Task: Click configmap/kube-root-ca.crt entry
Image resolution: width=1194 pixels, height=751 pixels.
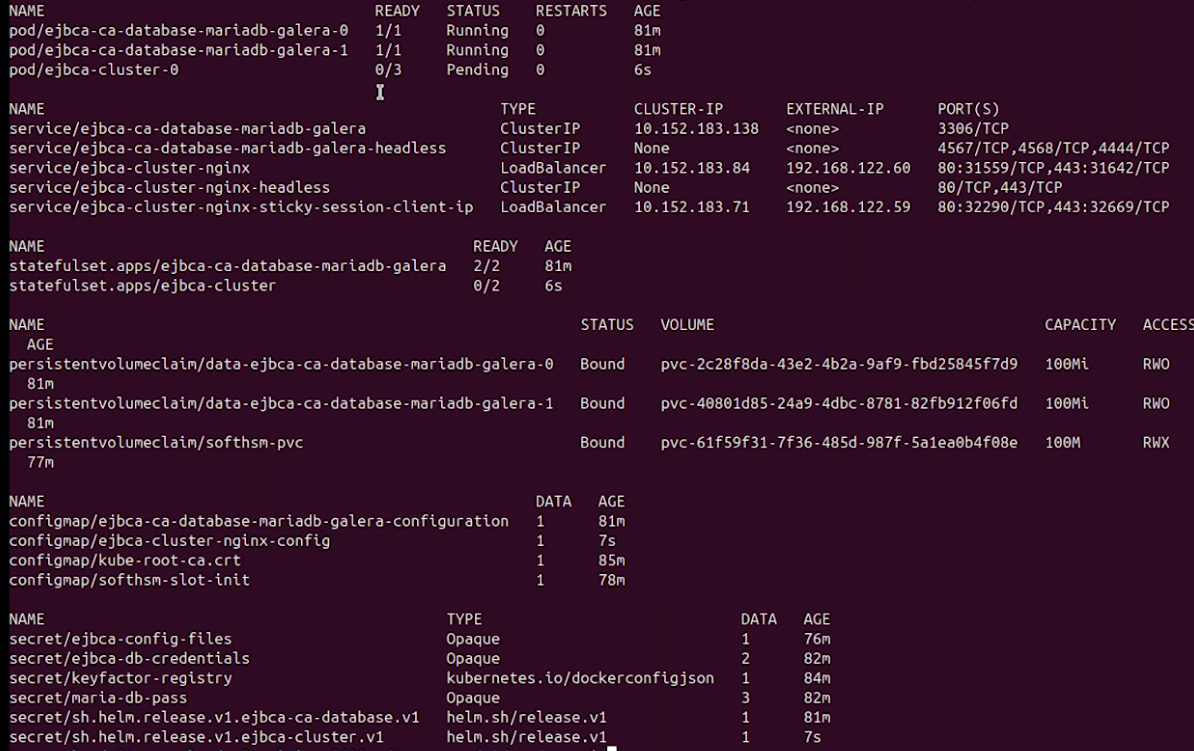Action: pyautogui.click(x=125, y=560)
